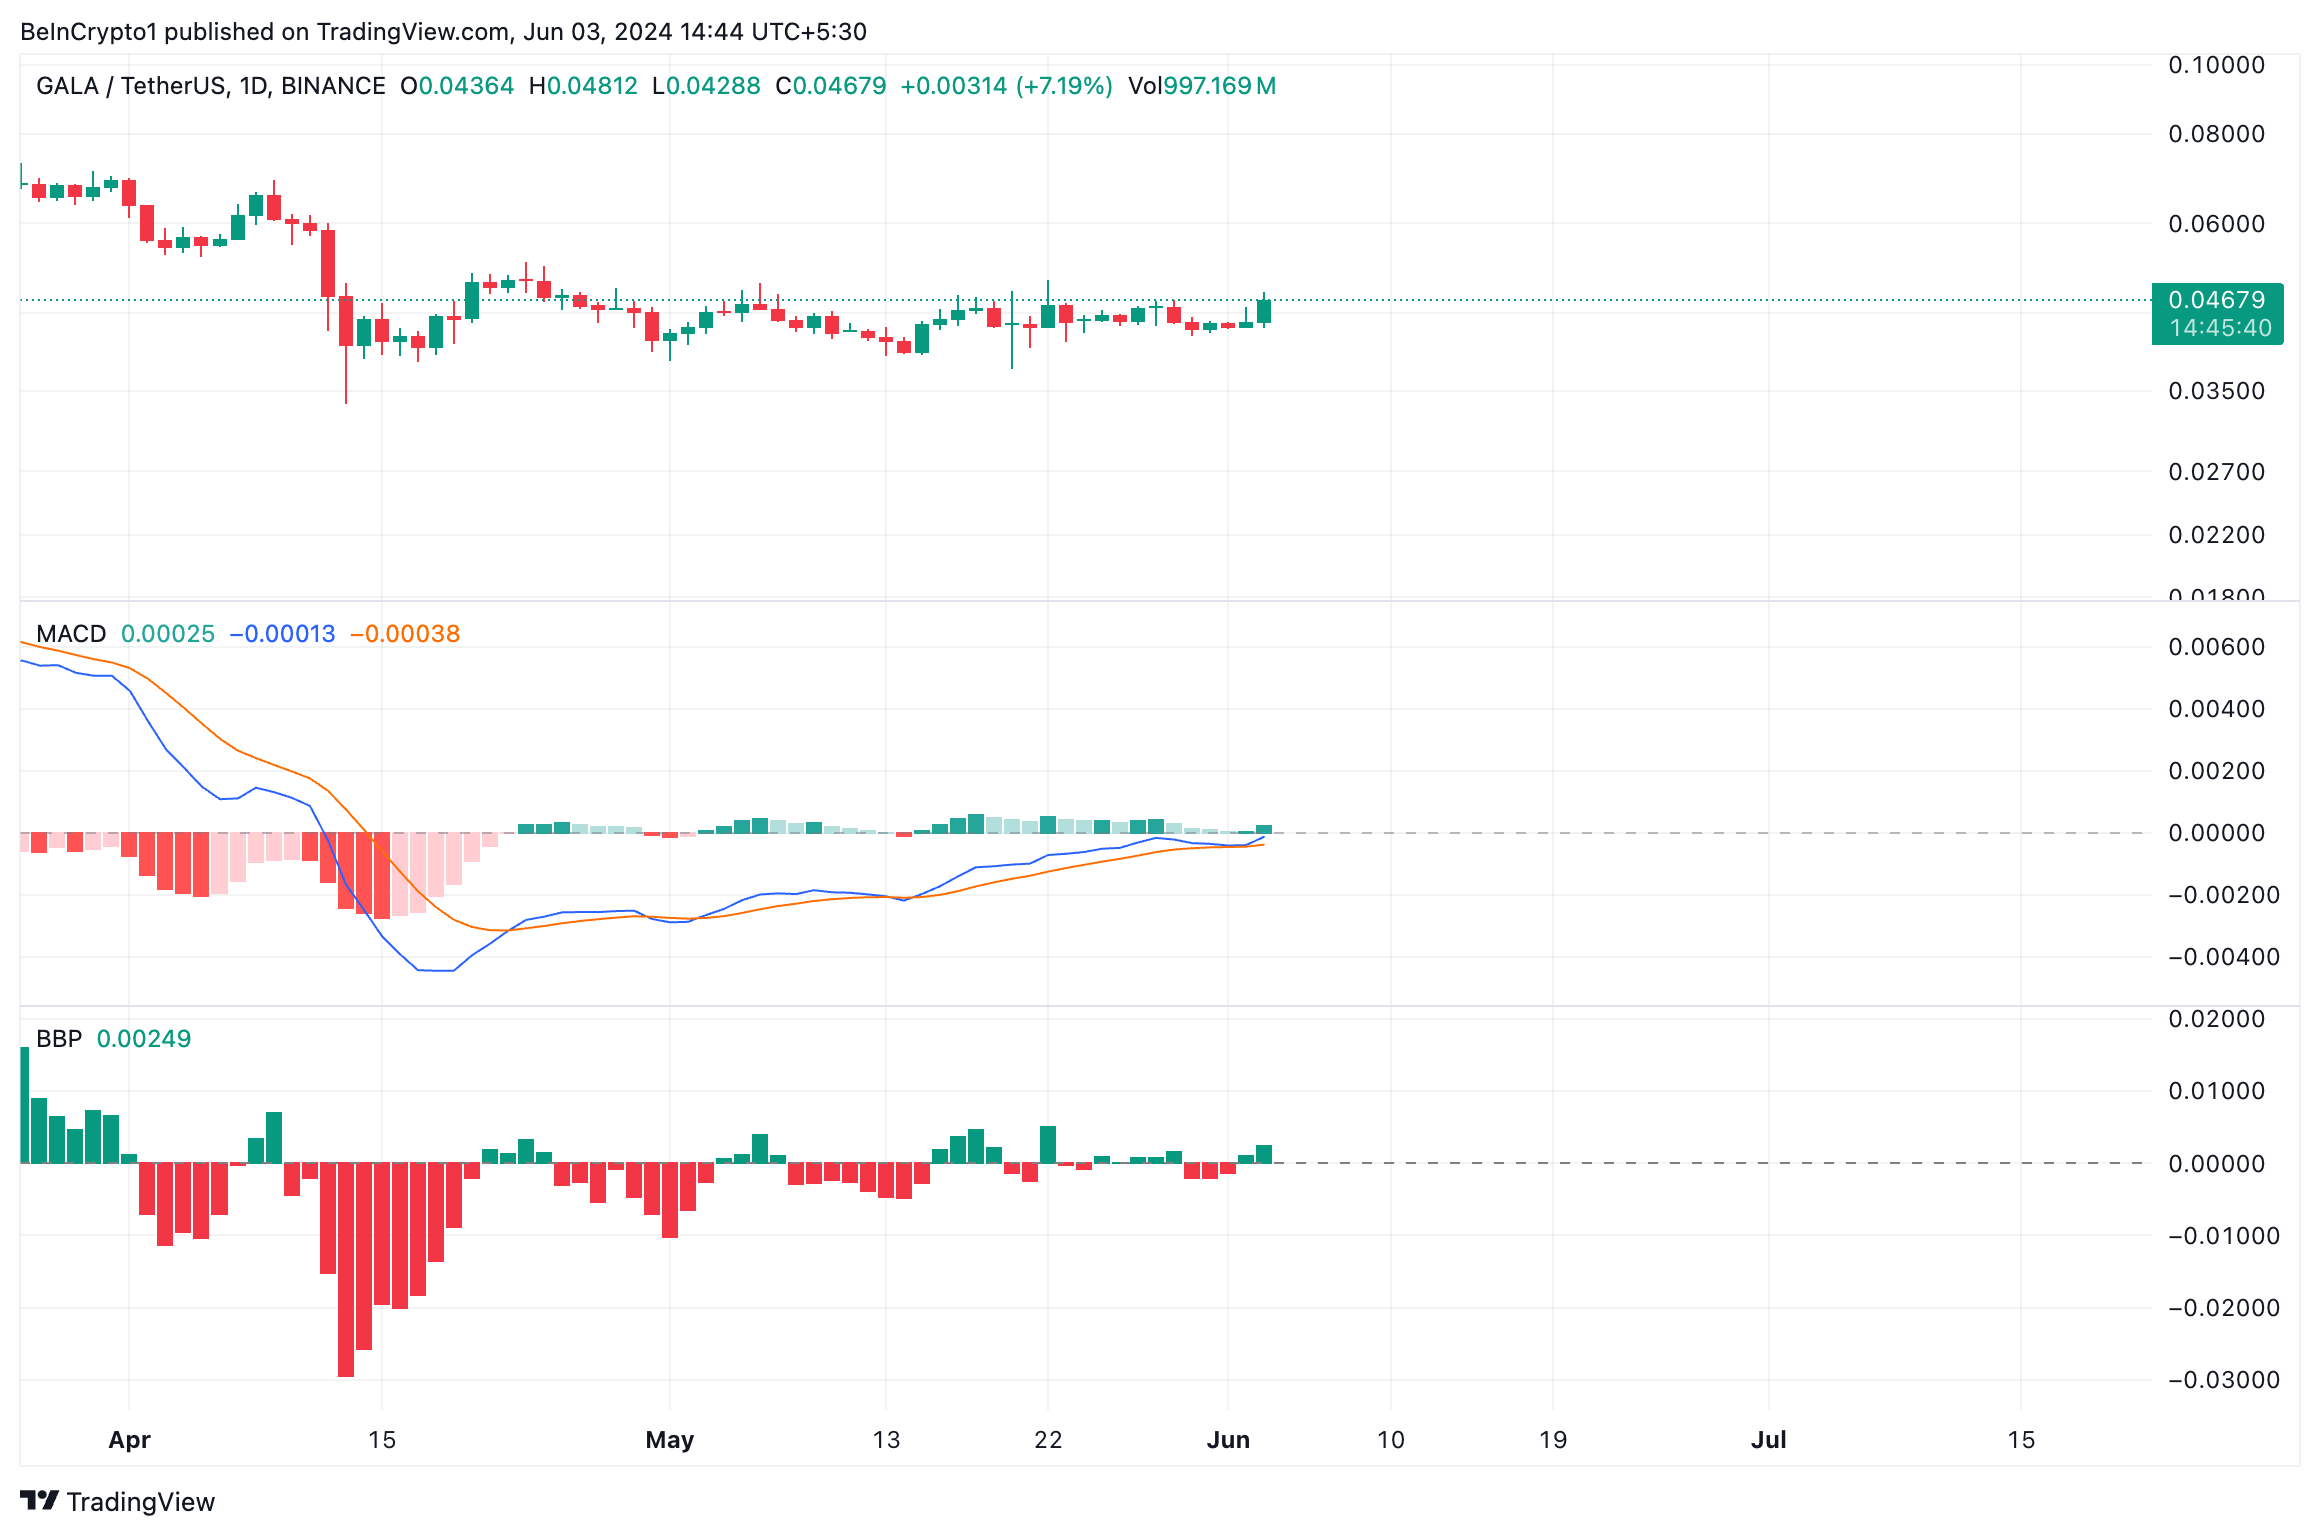
Task: Click the High price value 0.04812
Action: click(x=591, y=86)
